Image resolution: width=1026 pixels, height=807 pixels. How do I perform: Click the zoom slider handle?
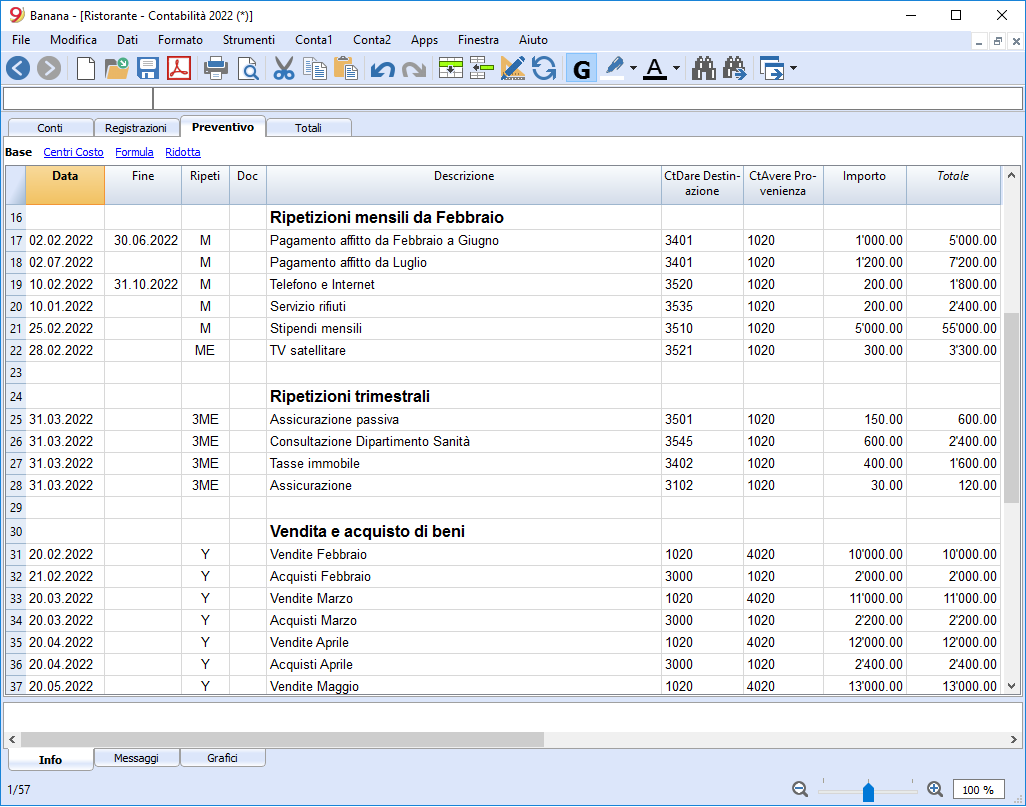point(868,791)
